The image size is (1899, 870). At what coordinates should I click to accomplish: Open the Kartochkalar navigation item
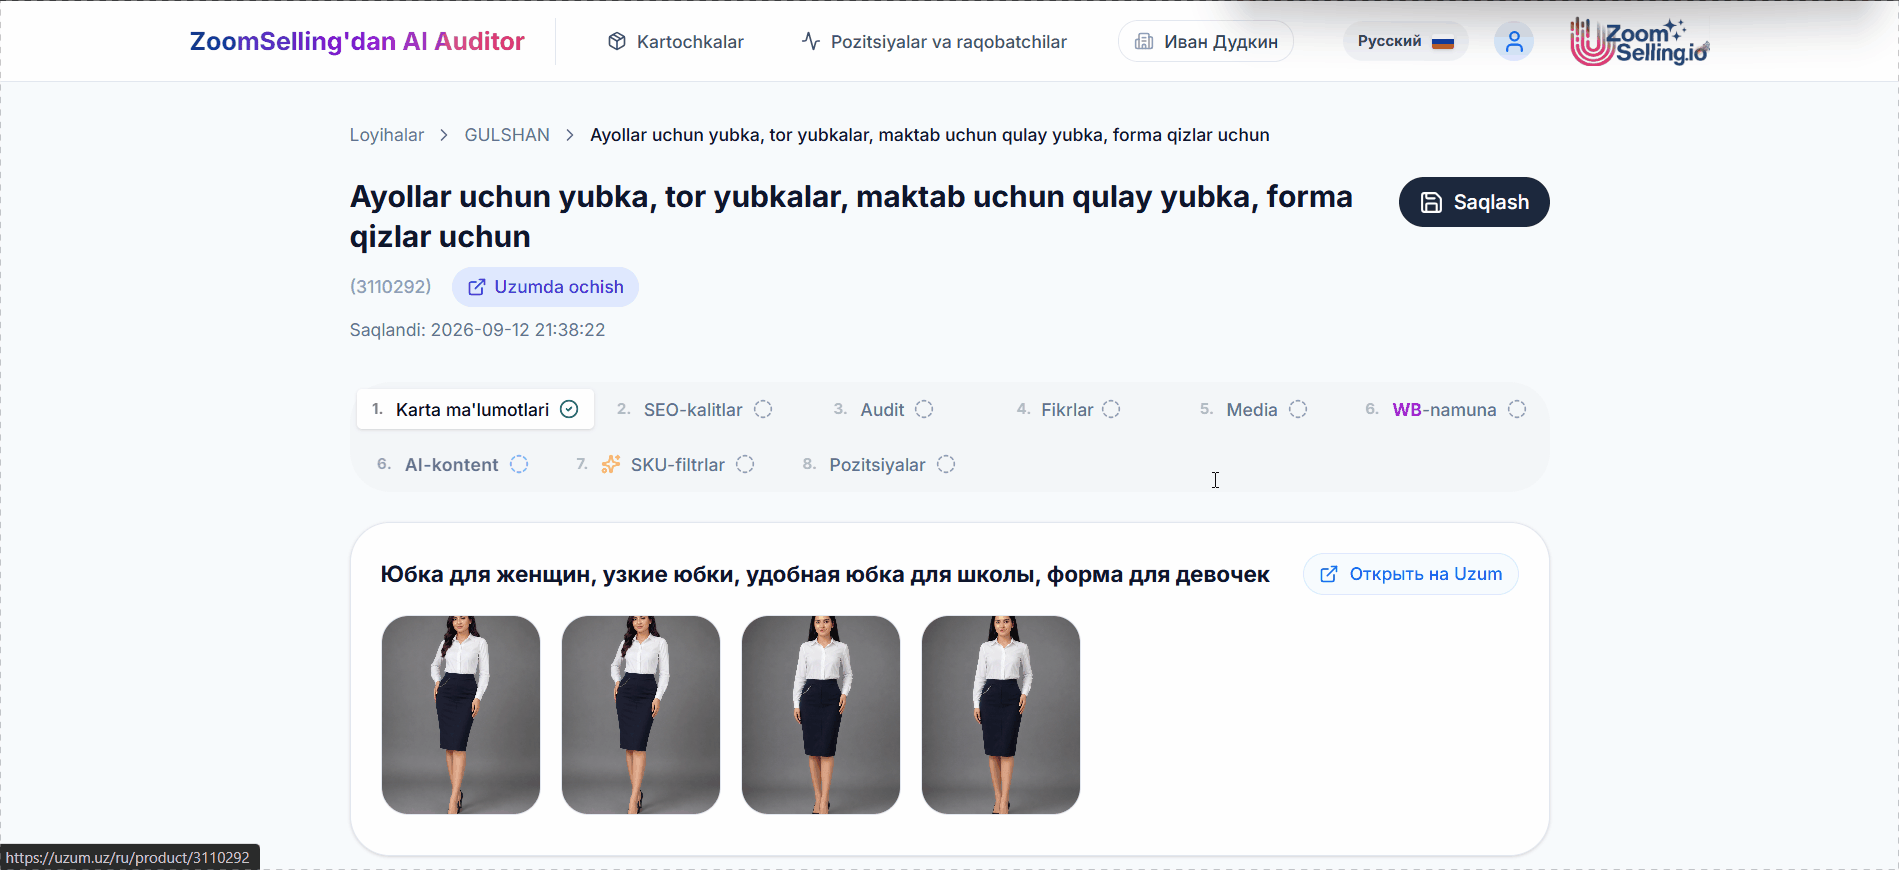(676, 41)
